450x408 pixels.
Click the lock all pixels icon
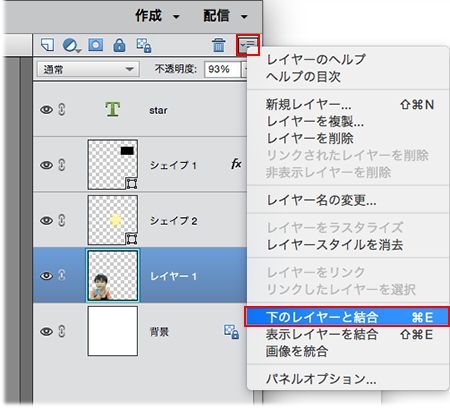[x=119, y=45]
